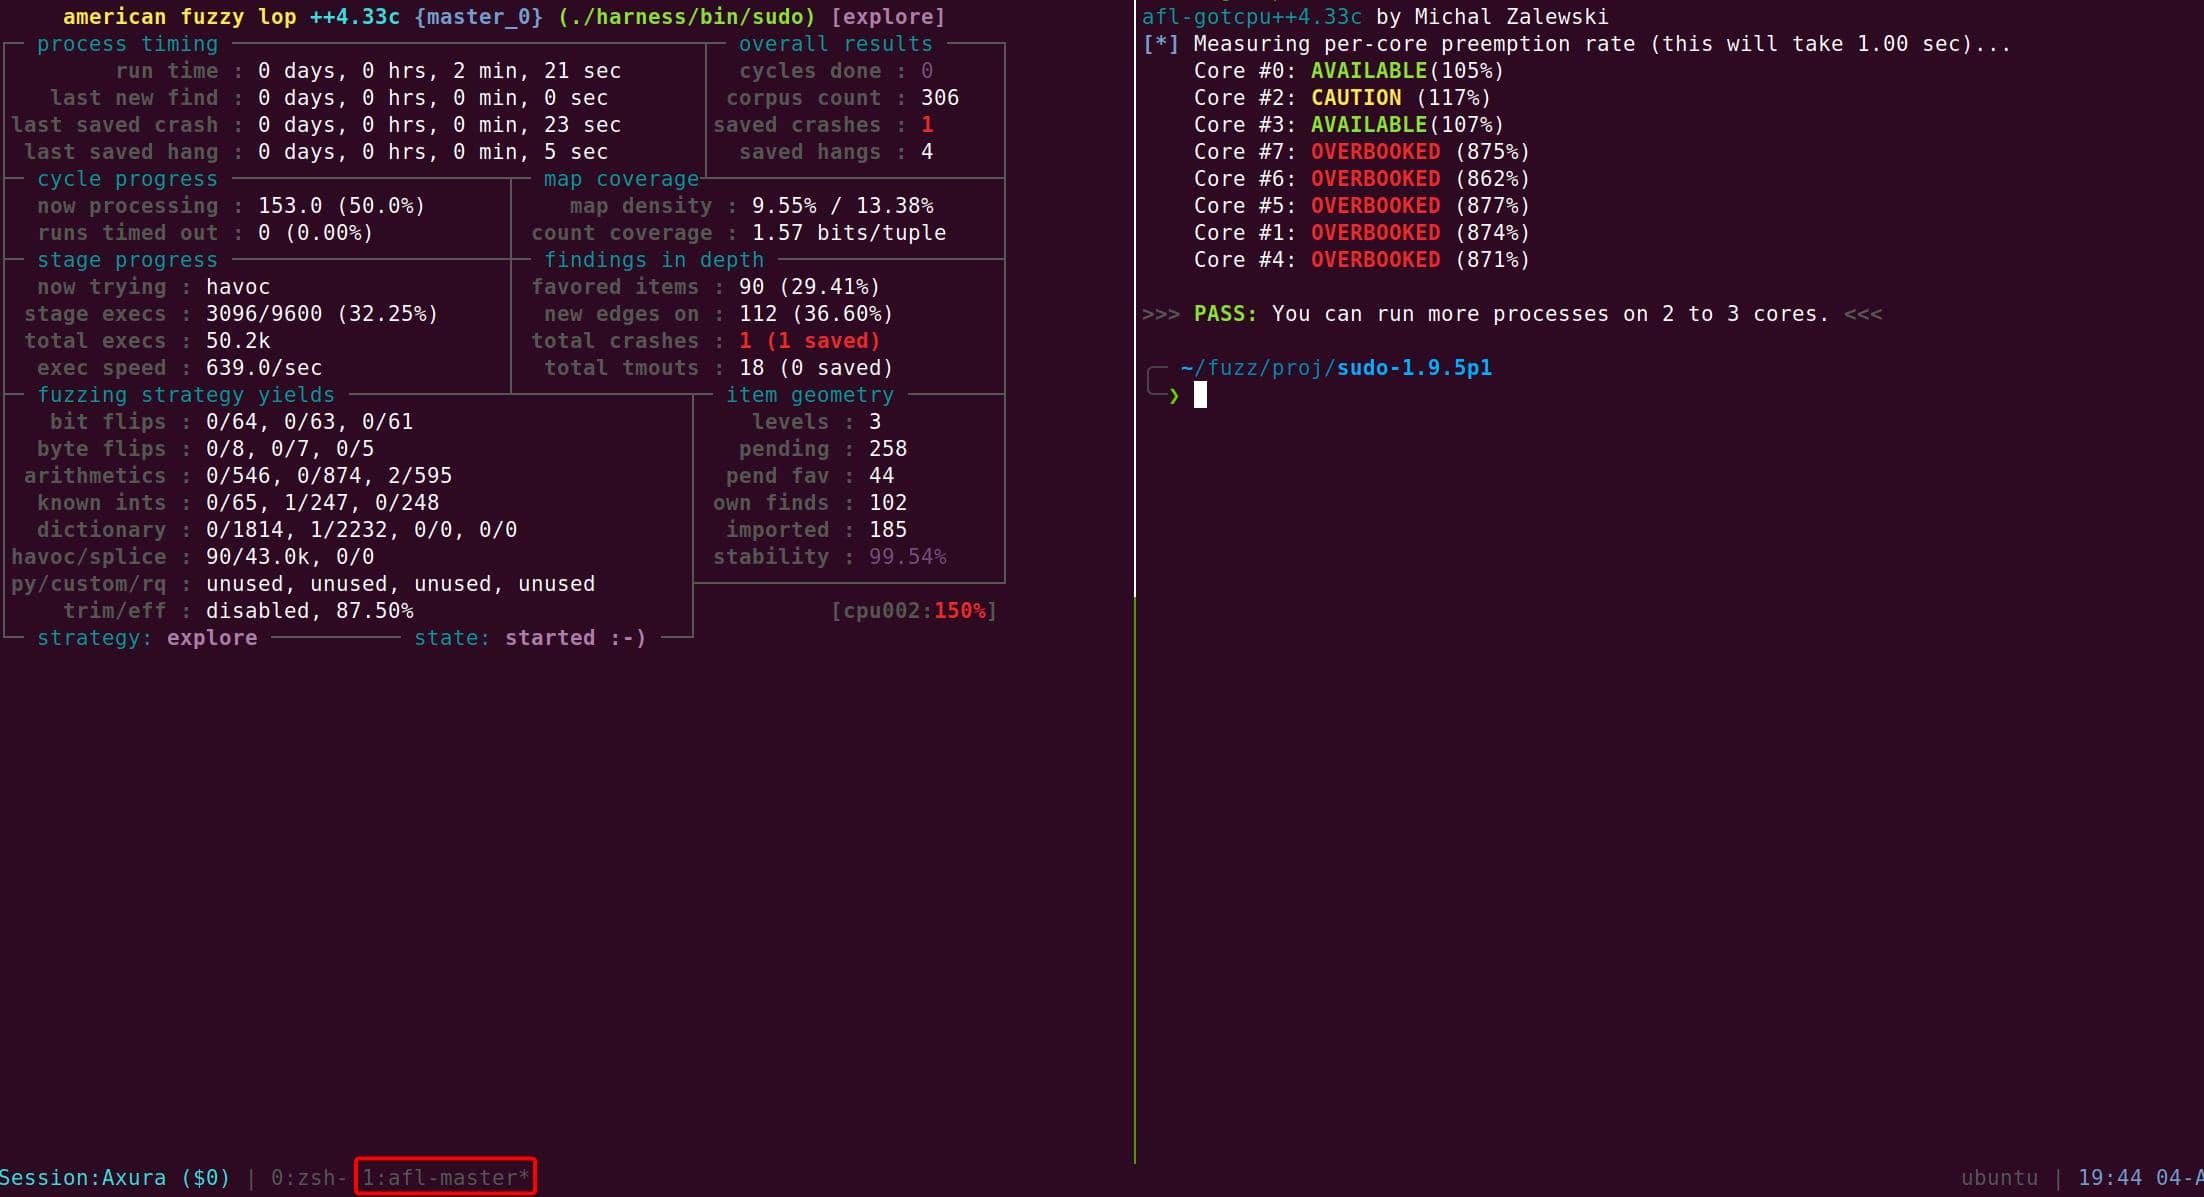
Task: Click the pending value 258
Action: (888, 448)
